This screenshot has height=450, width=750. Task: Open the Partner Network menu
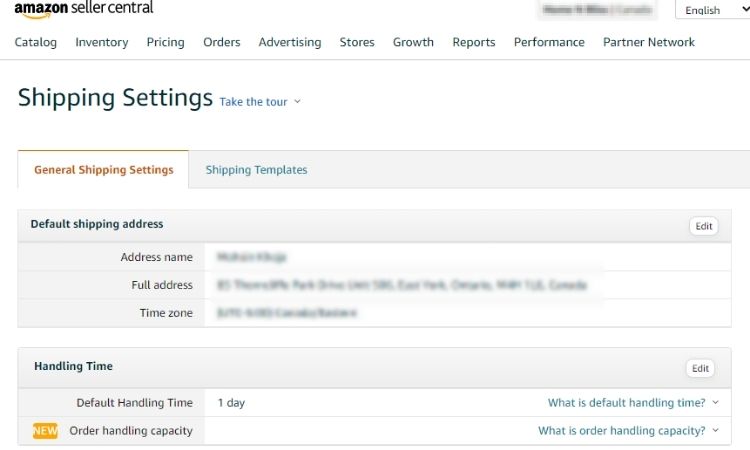(x=649, y=42)
